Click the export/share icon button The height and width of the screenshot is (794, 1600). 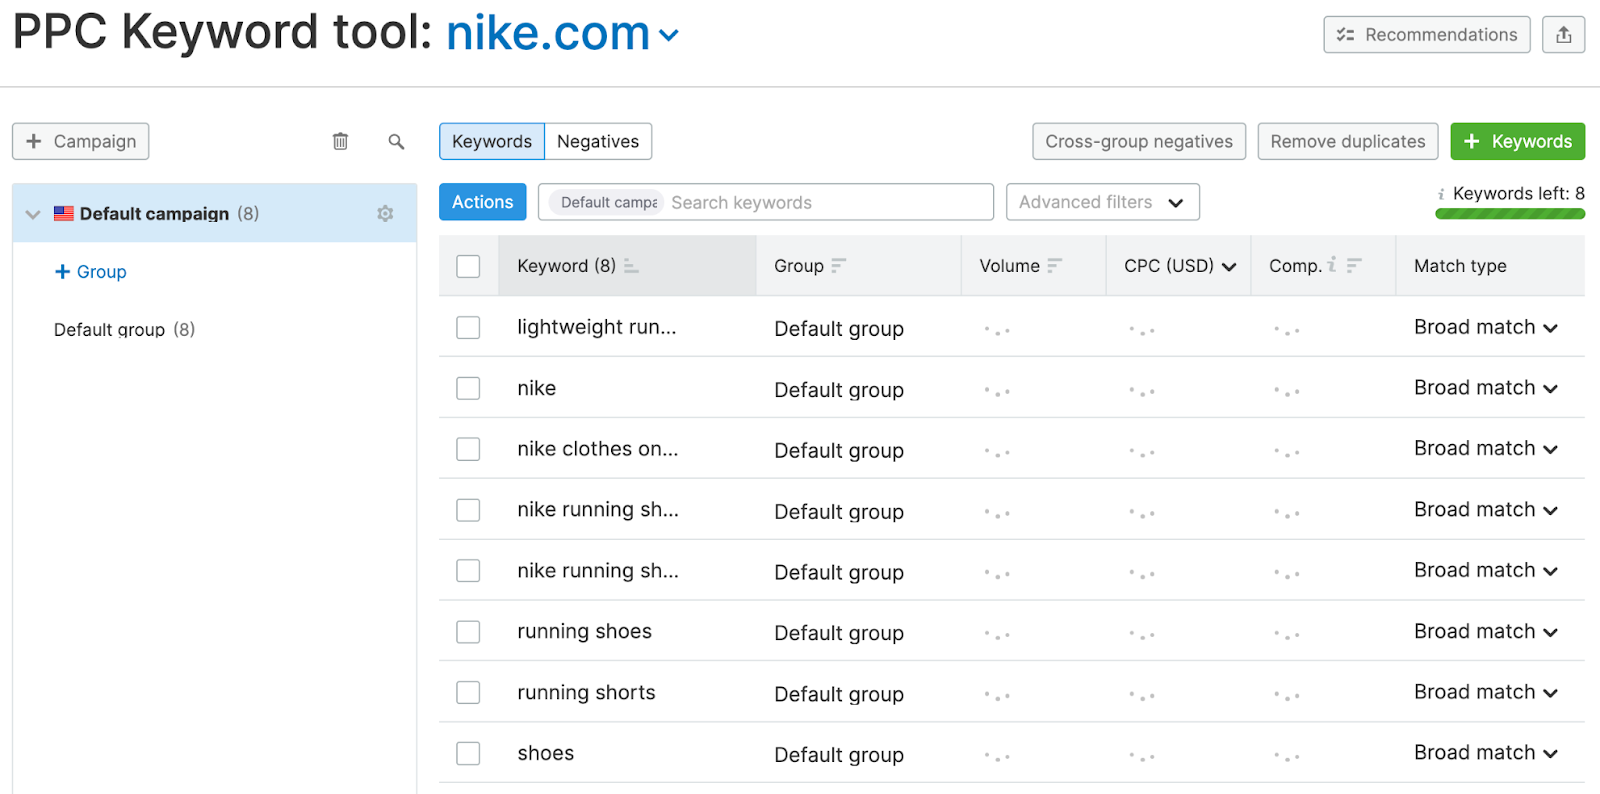(1563, 35)
